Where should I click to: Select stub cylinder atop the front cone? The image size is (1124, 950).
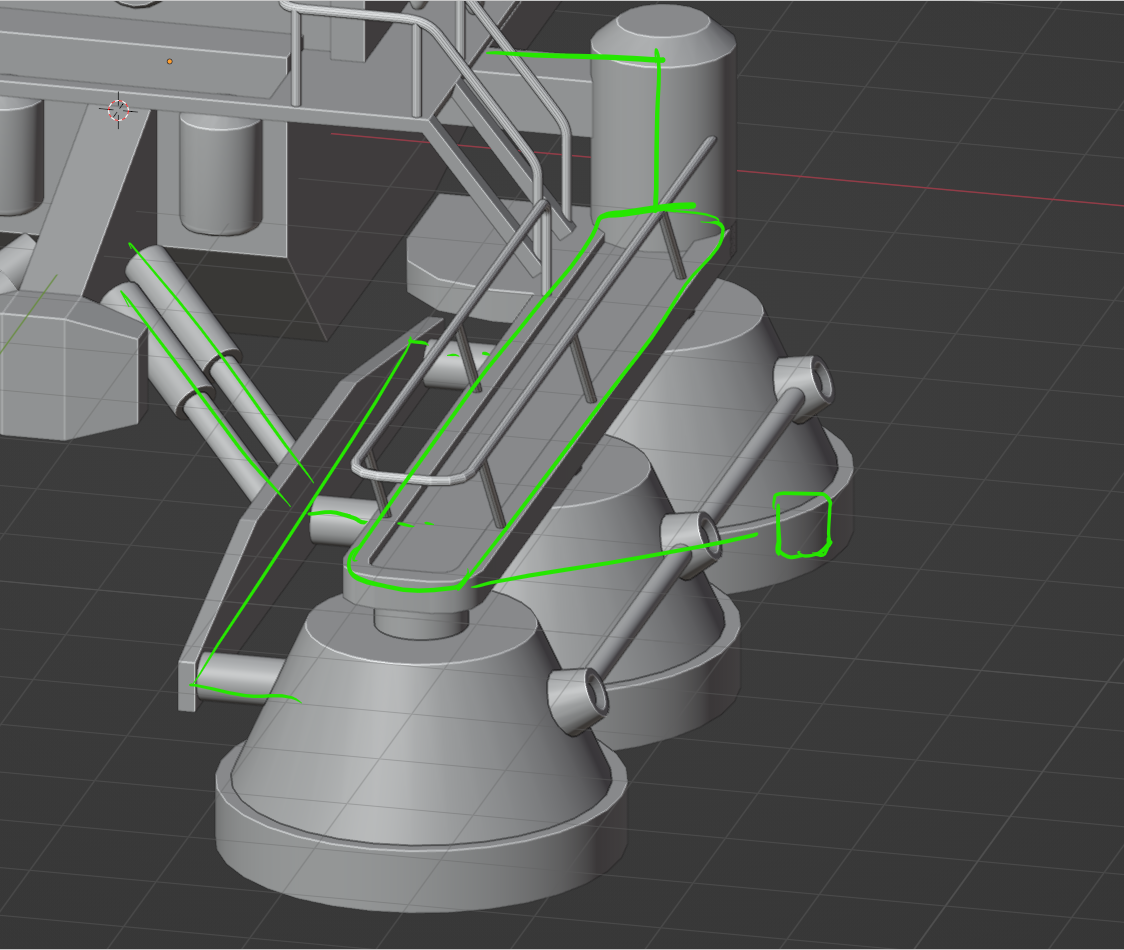418,621
